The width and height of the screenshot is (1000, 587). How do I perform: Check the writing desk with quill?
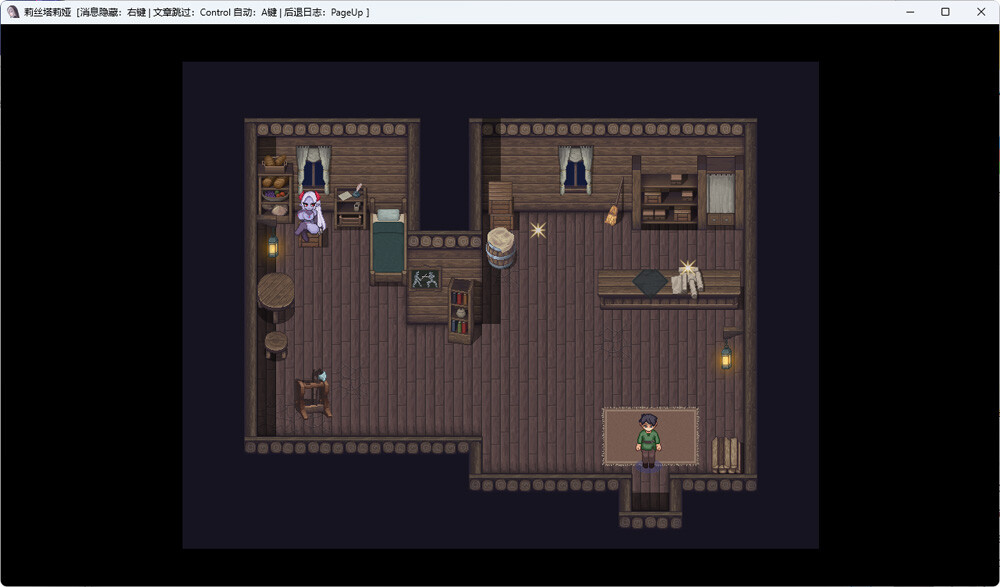click(x=350, y=205)
